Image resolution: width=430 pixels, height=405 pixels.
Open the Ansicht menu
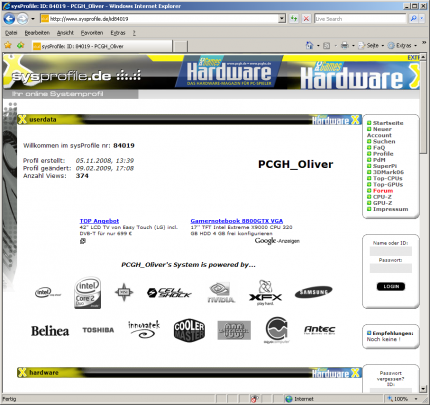(x=65, y=33)
